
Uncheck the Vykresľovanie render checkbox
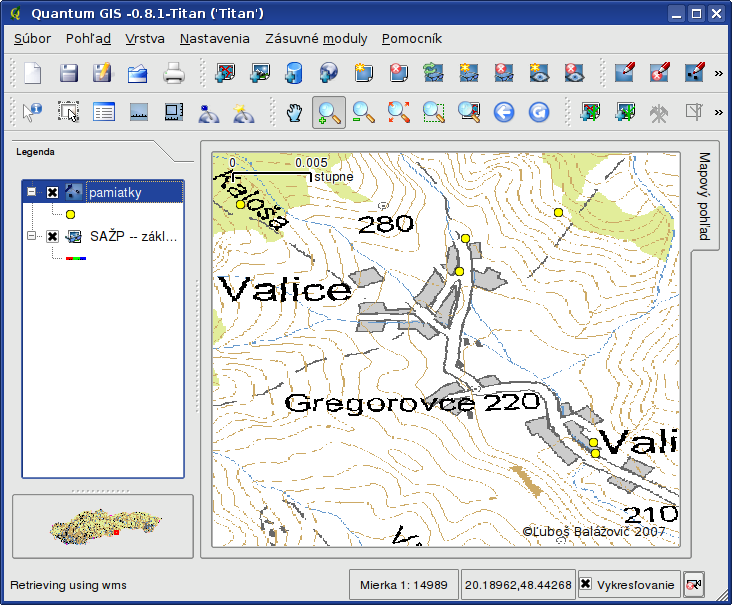[586, 584]
